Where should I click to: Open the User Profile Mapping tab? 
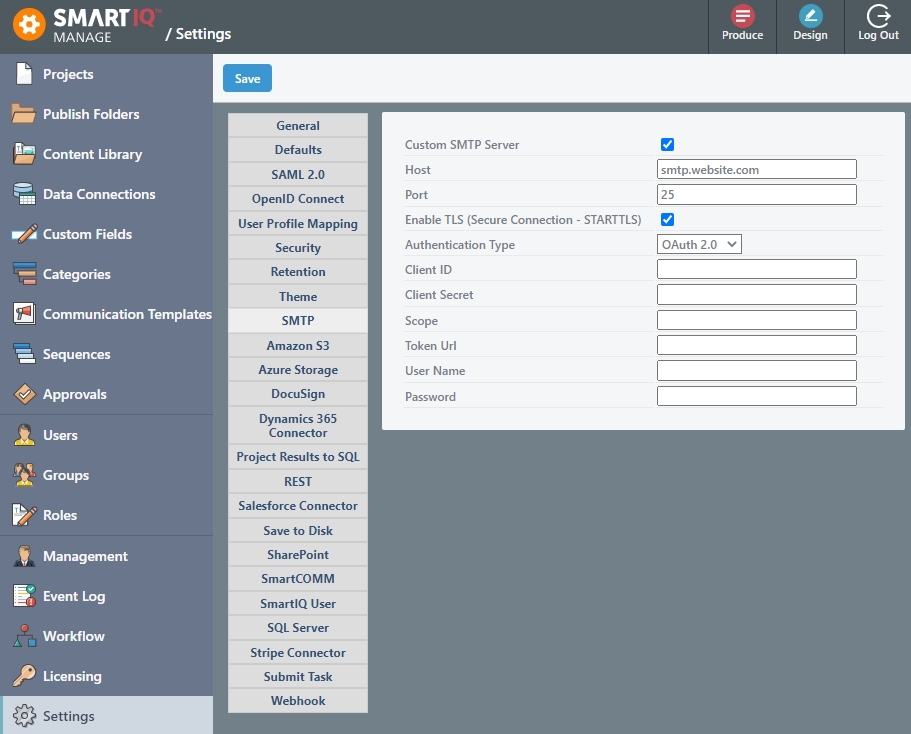[298, 223]
